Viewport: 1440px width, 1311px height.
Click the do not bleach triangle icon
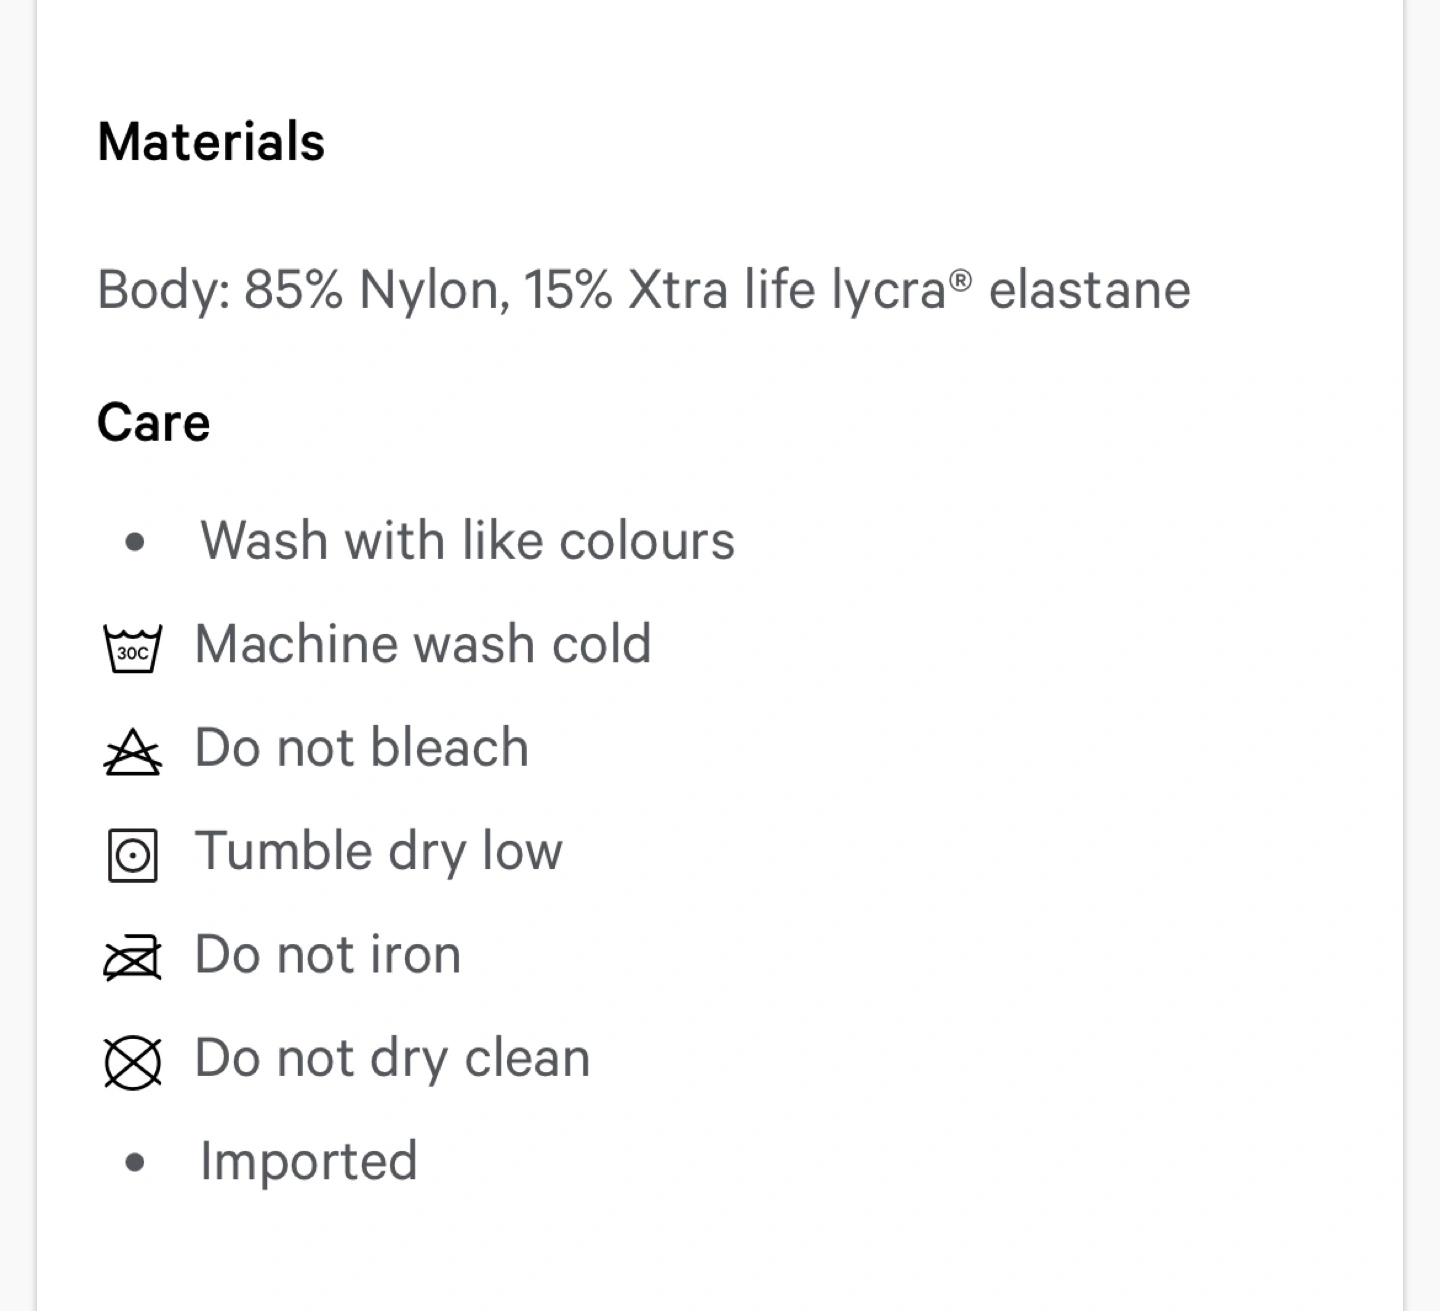(132, 752)
